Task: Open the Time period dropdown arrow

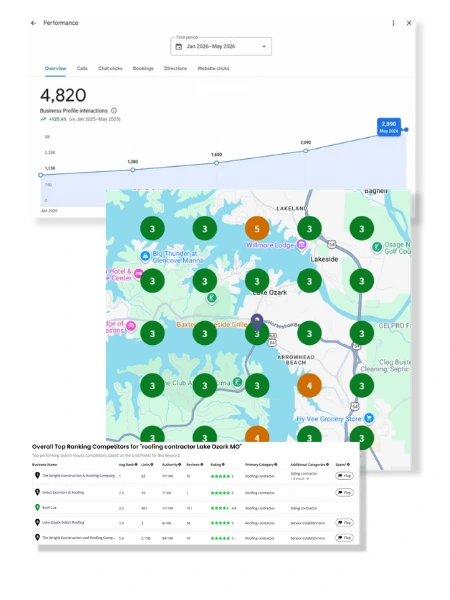Action: 264,47
